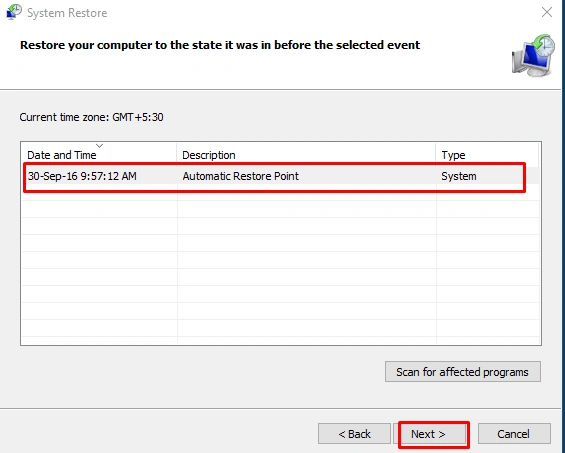Click the sort arrow above Date and Time

coord(99,146)
